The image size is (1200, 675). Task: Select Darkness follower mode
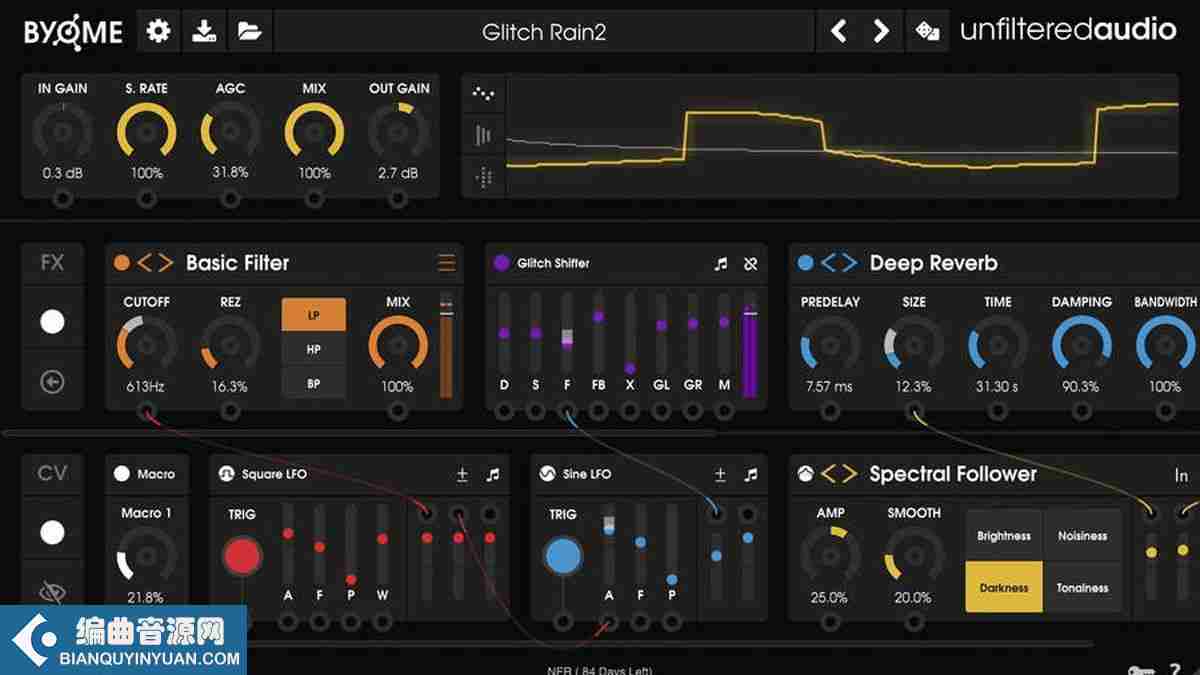pos(1004,587)
